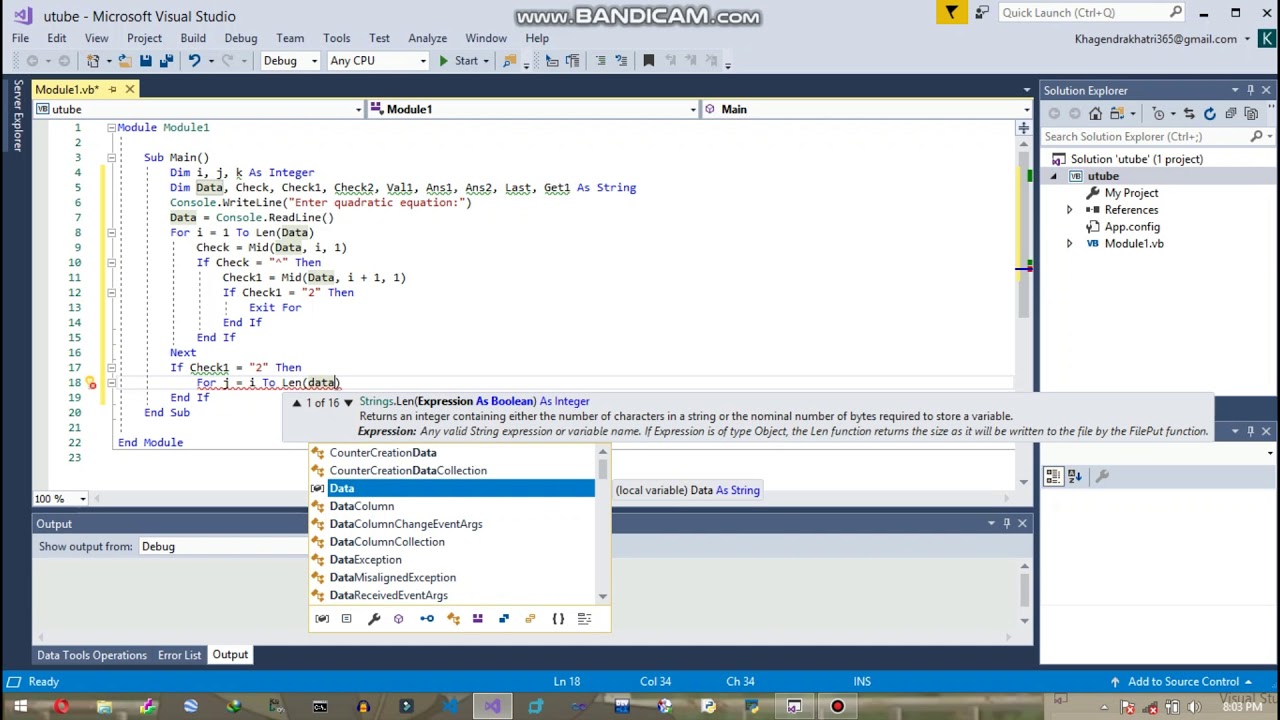
Task: Open the Debug configuration dropdown
Action: click(290, 61)
